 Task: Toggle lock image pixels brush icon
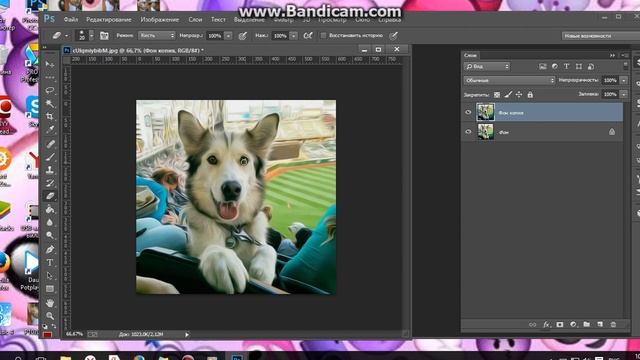point(508,95)
